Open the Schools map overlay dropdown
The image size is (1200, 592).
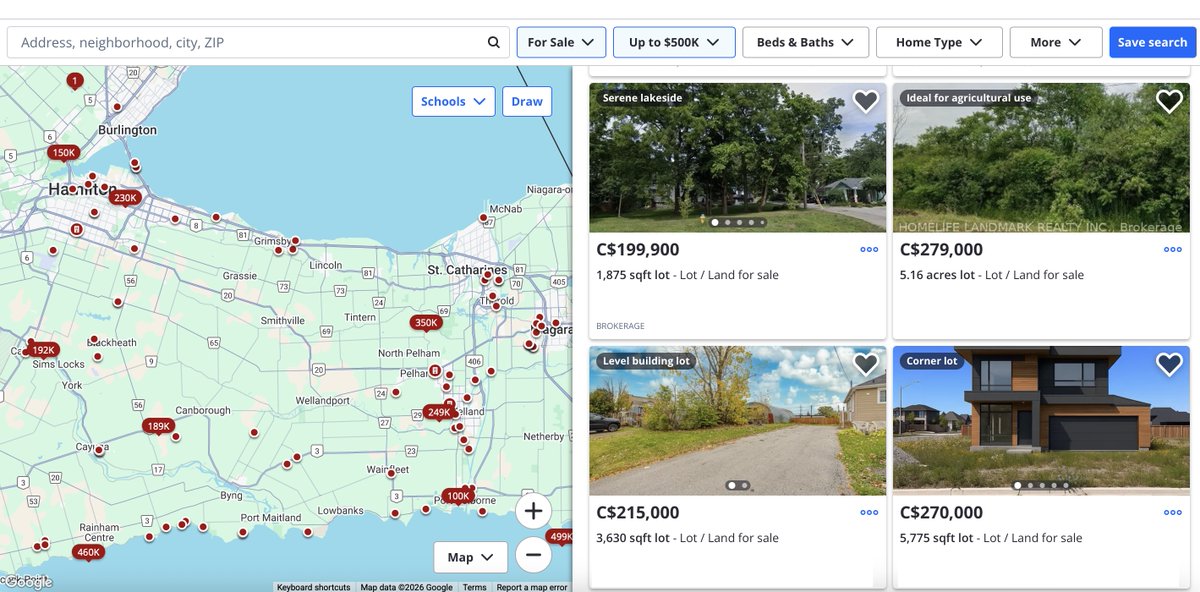tap(453, 101)
